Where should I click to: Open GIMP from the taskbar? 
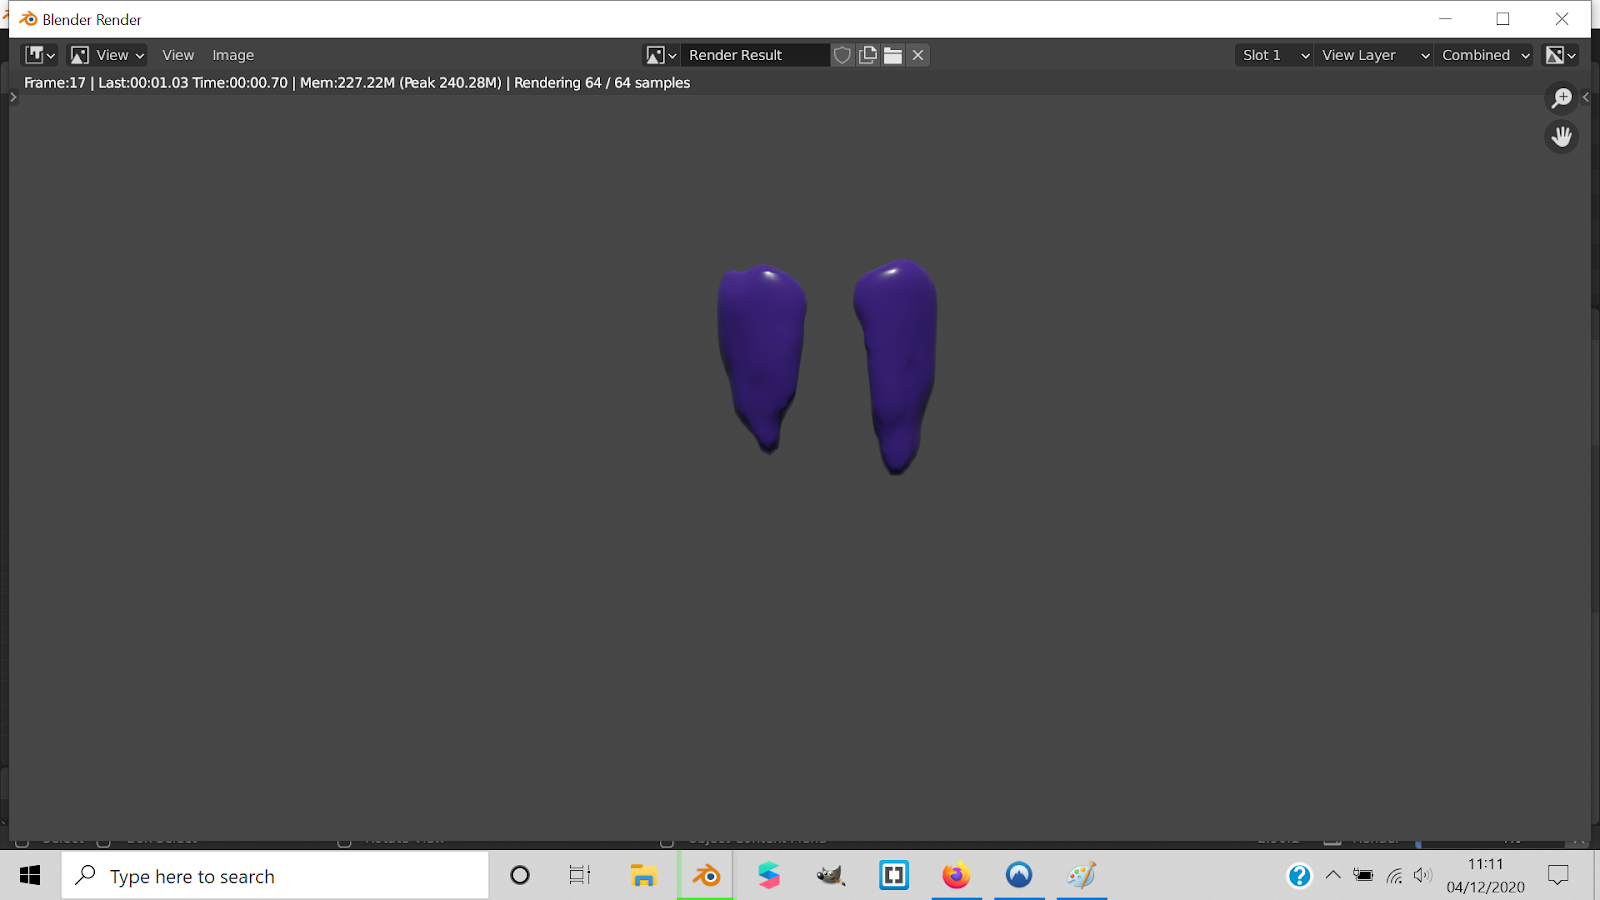tap(830, 876)
